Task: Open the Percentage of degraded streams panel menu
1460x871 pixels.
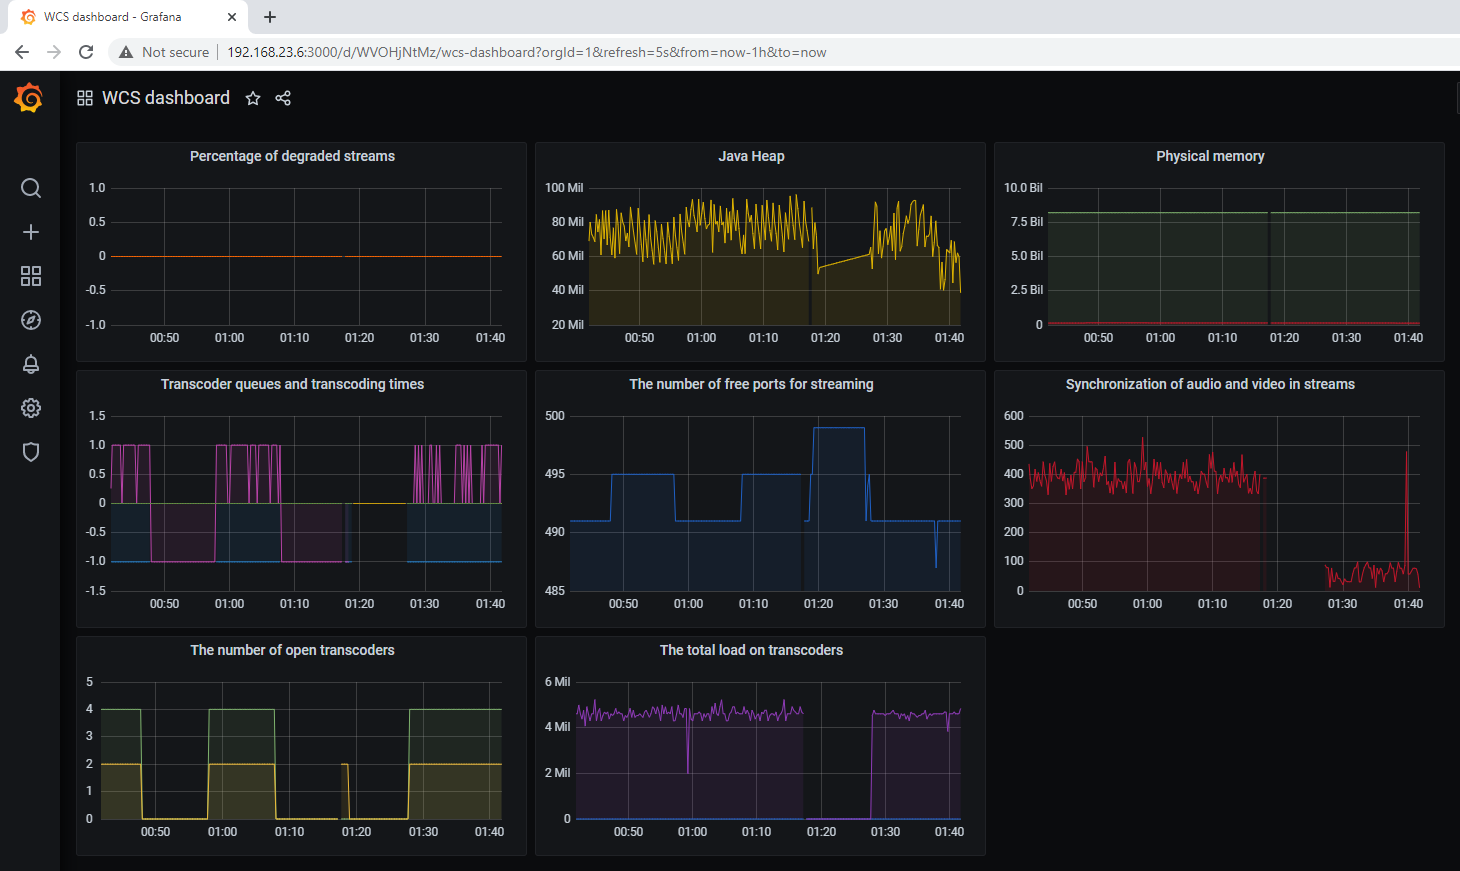Action: pyautogui.click(x=292, y=156)
